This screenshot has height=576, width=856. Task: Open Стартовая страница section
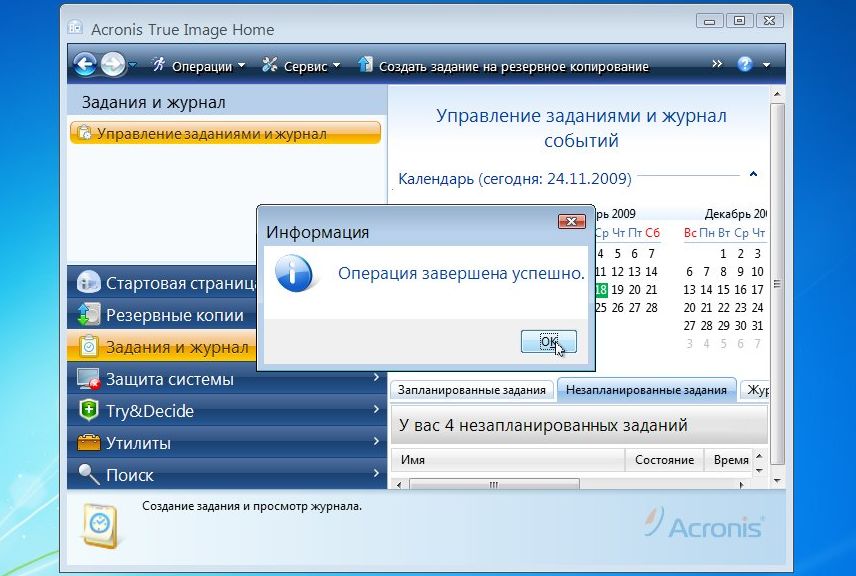coord(163,283)
